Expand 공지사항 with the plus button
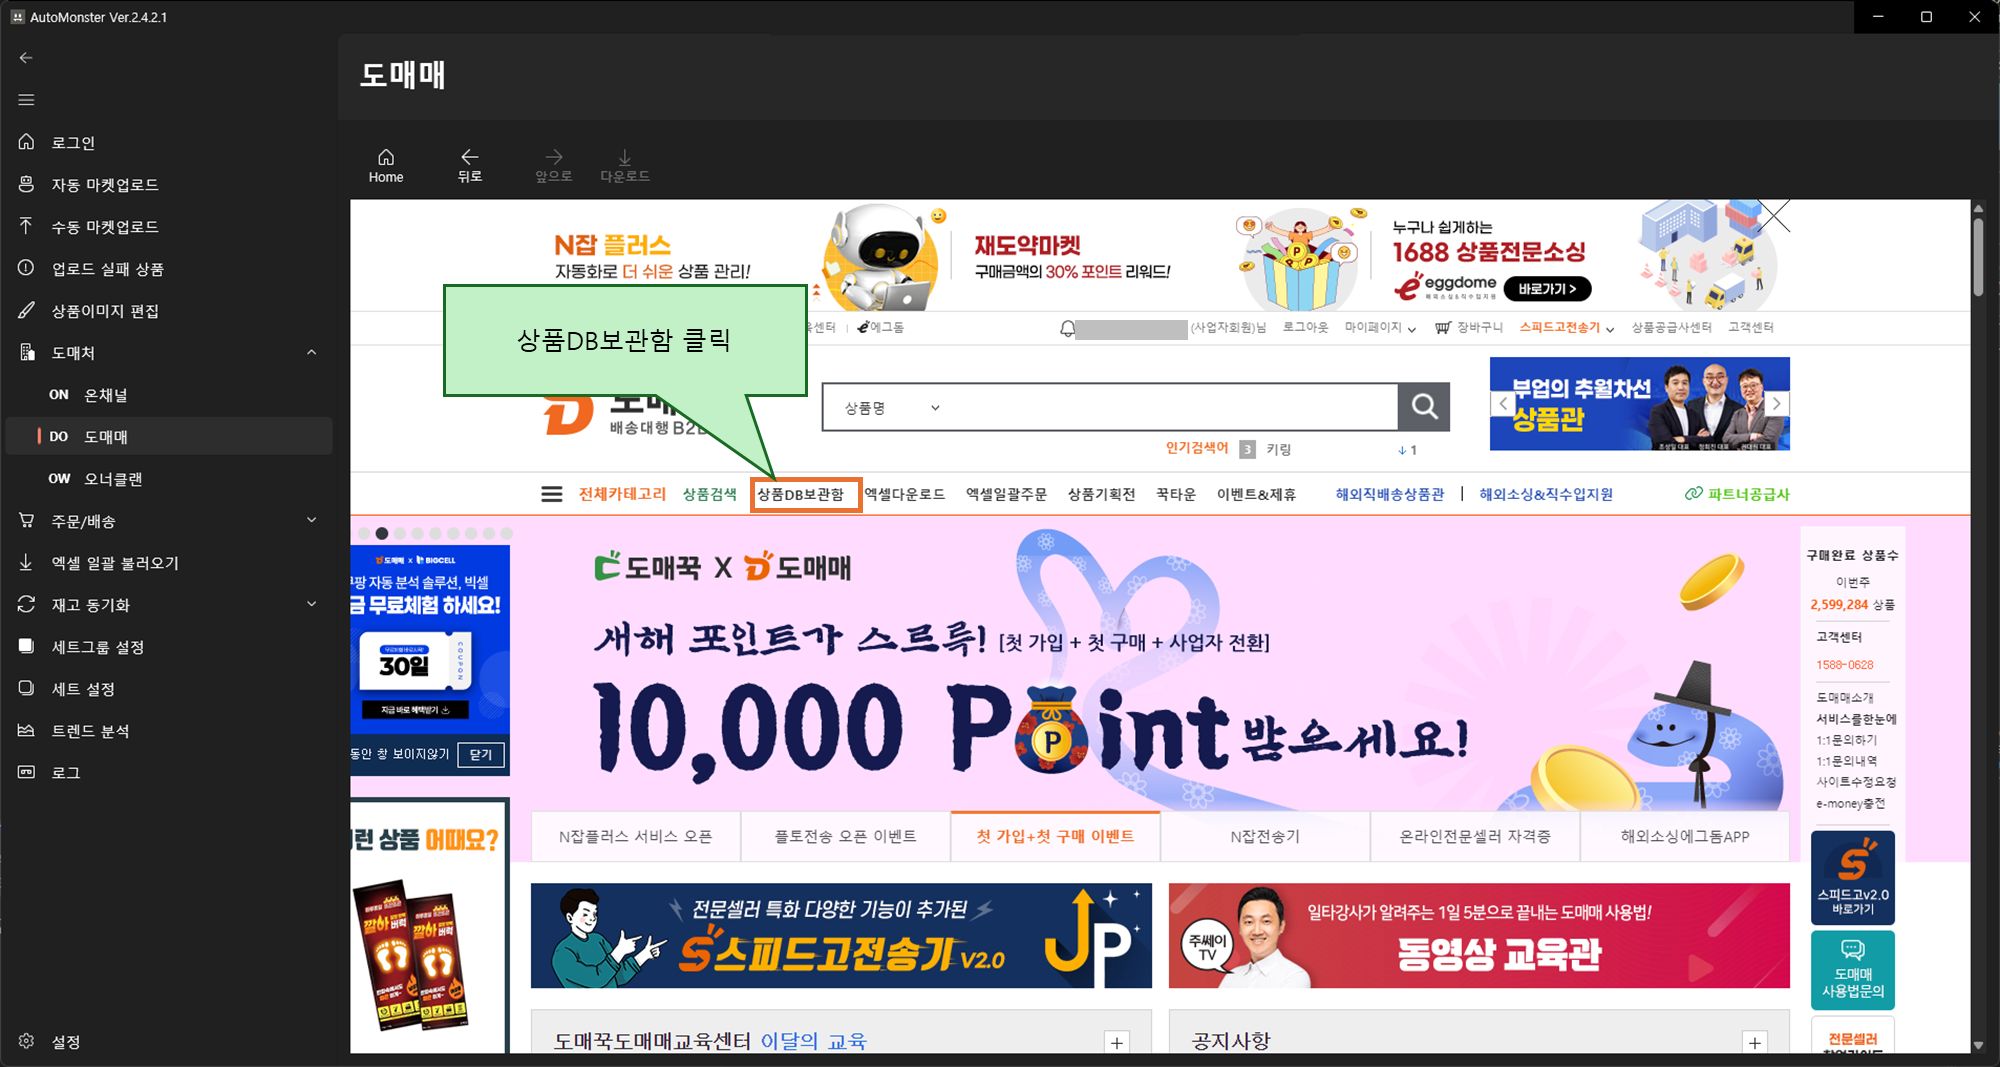 [x=1755, y=1043]
